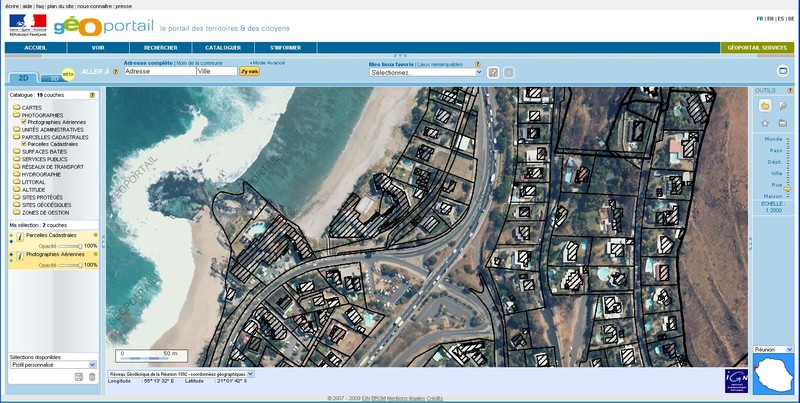Screen dimensions: 800x403
Task: Open the CATALOGUER menu
Action: pos(223,47)
